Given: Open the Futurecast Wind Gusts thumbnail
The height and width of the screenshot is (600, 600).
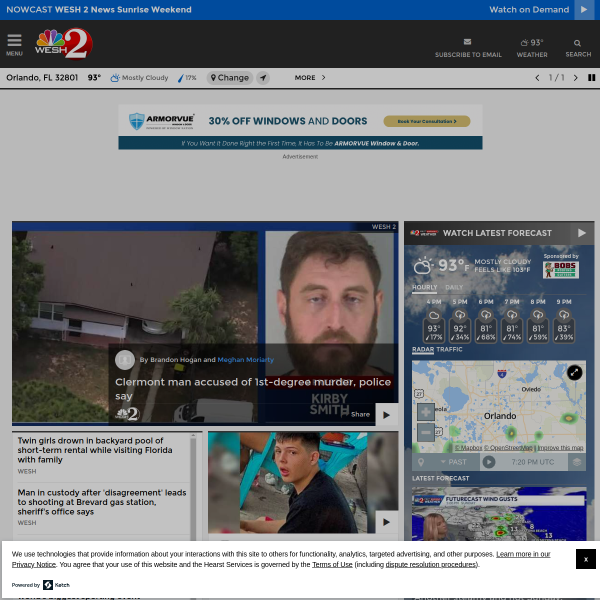Looking at the screenshot, I should pos(499,514).
